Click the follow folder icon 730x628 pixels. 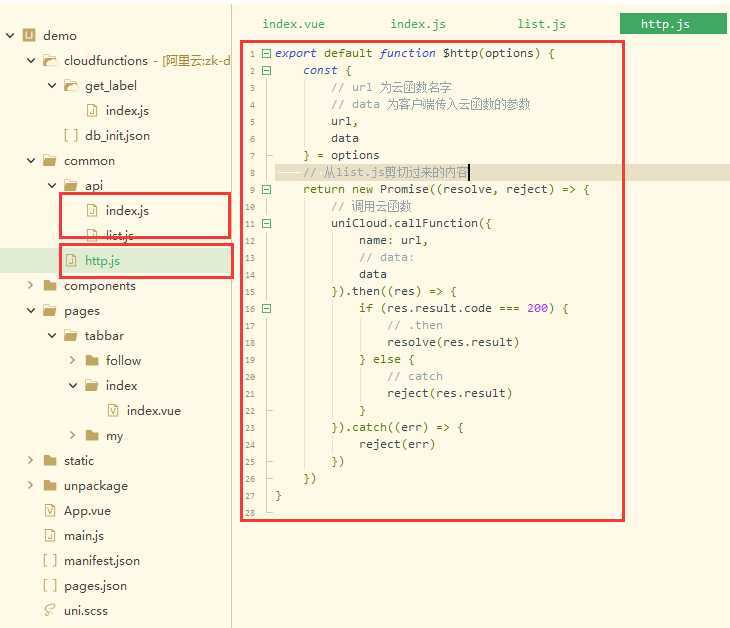(x=92, y=360)
